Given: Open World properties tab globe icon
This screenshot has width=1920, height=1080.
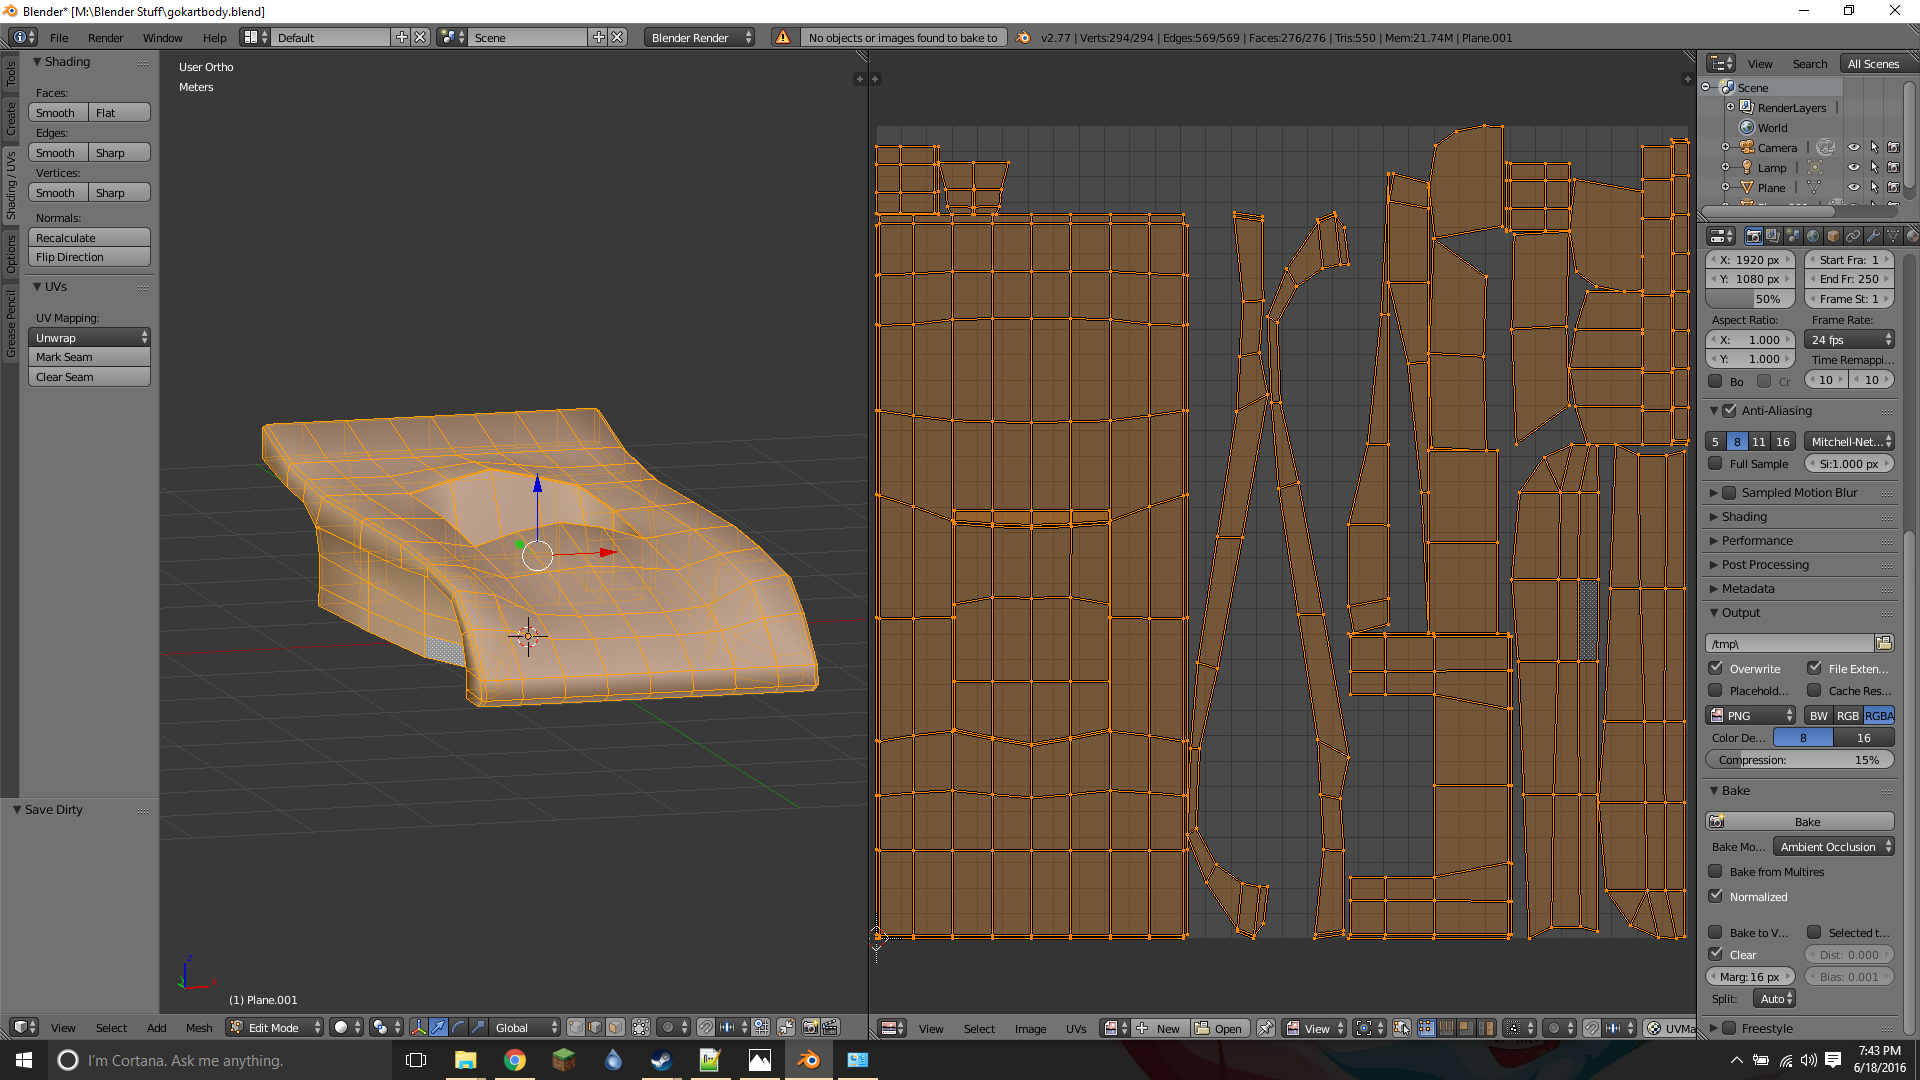Looking at the screenshot, I should (x=1813, y=236).
